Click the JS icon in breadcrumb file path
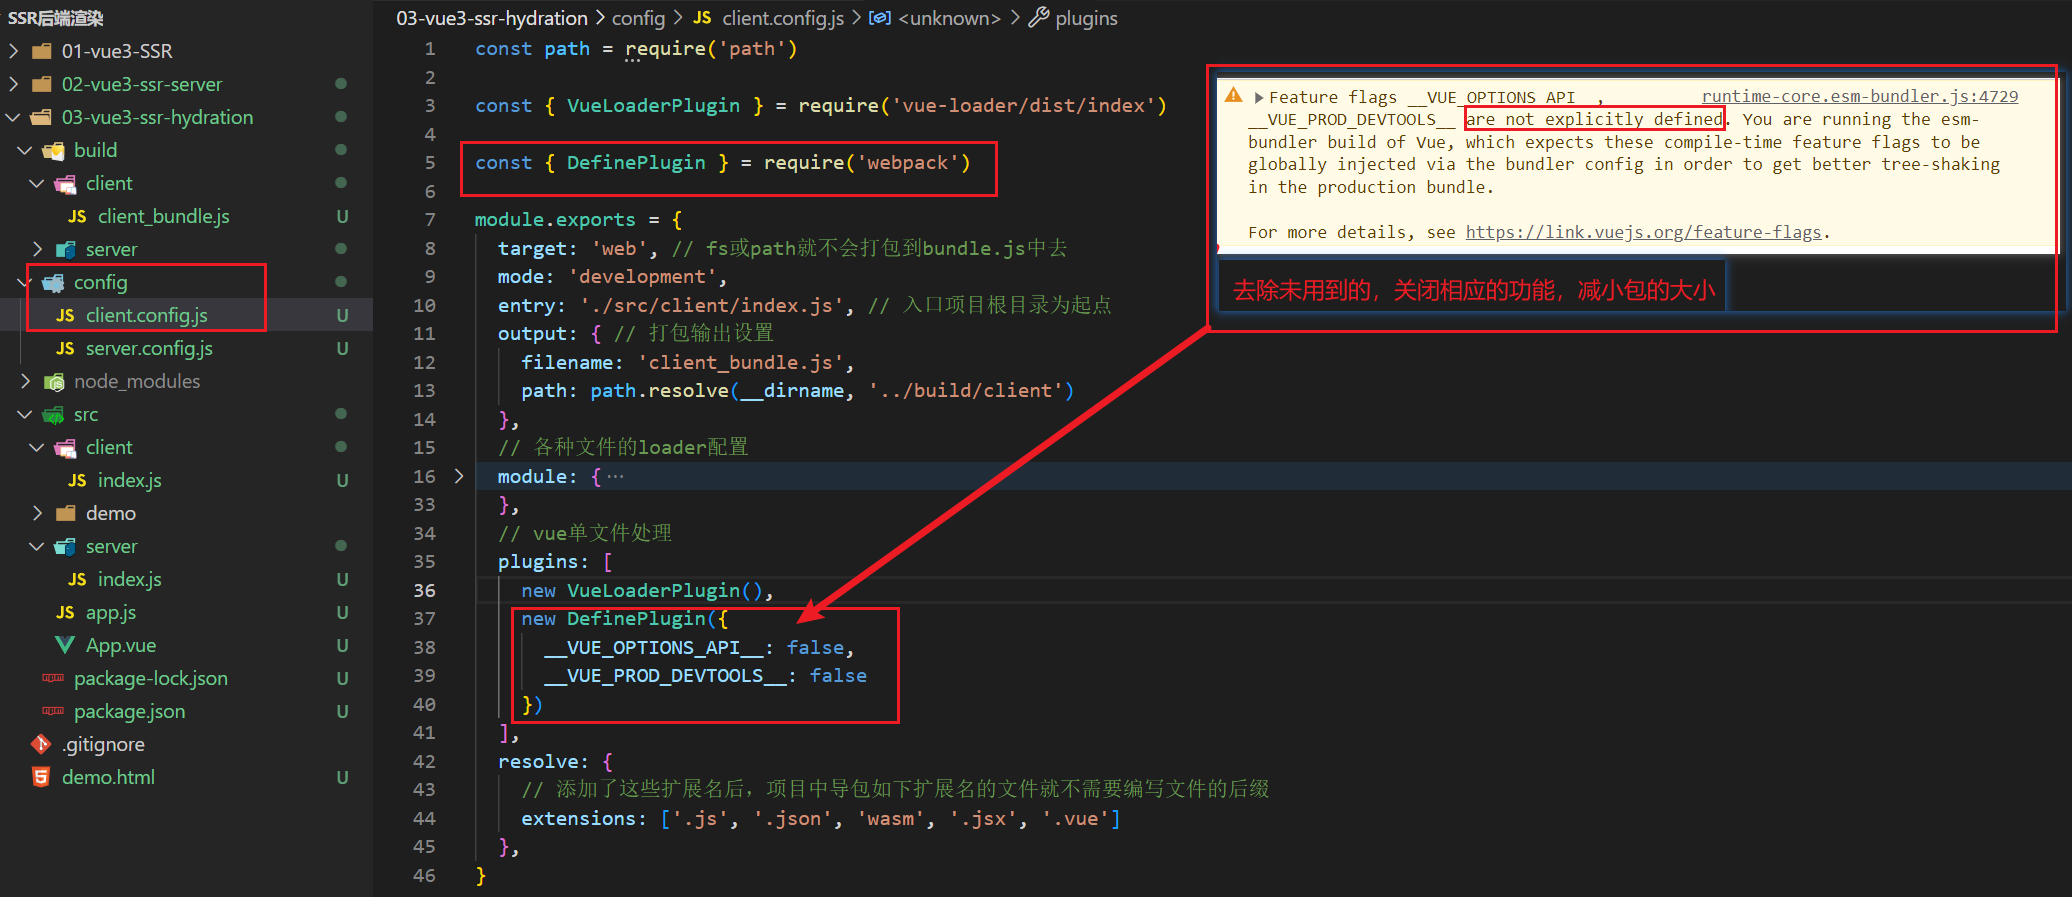The width and height of the screenshot is (2072, 897). pyautogui.click(x=703, y=18)
